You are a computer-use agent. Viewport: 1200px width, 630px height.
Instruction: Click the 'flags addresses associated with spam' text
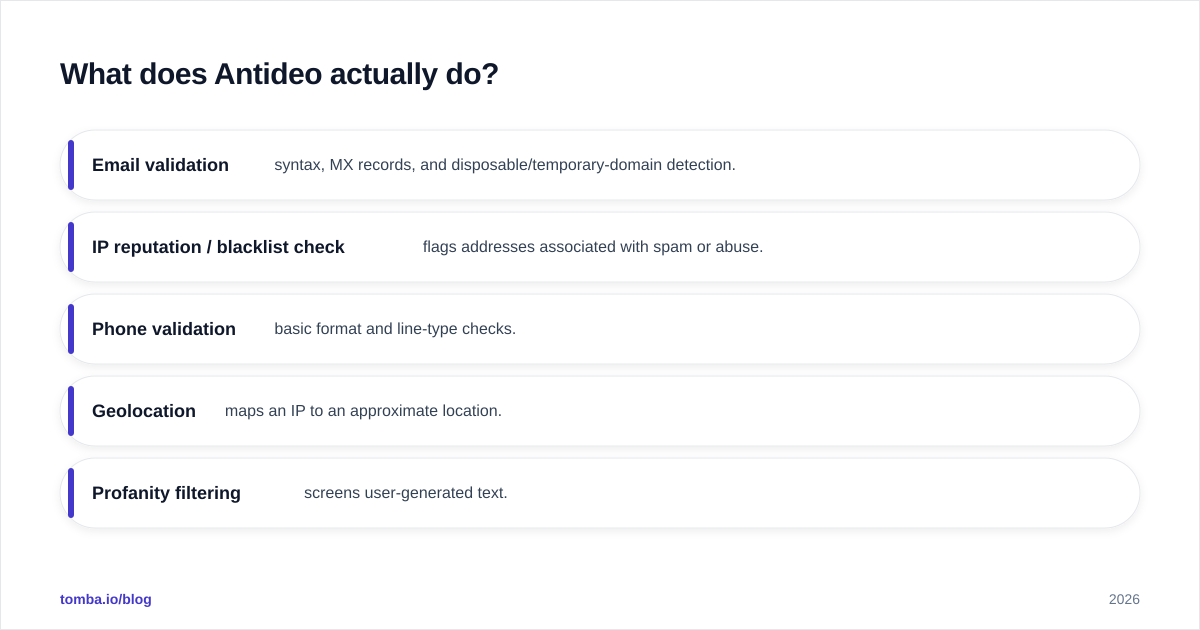point(593,247)
